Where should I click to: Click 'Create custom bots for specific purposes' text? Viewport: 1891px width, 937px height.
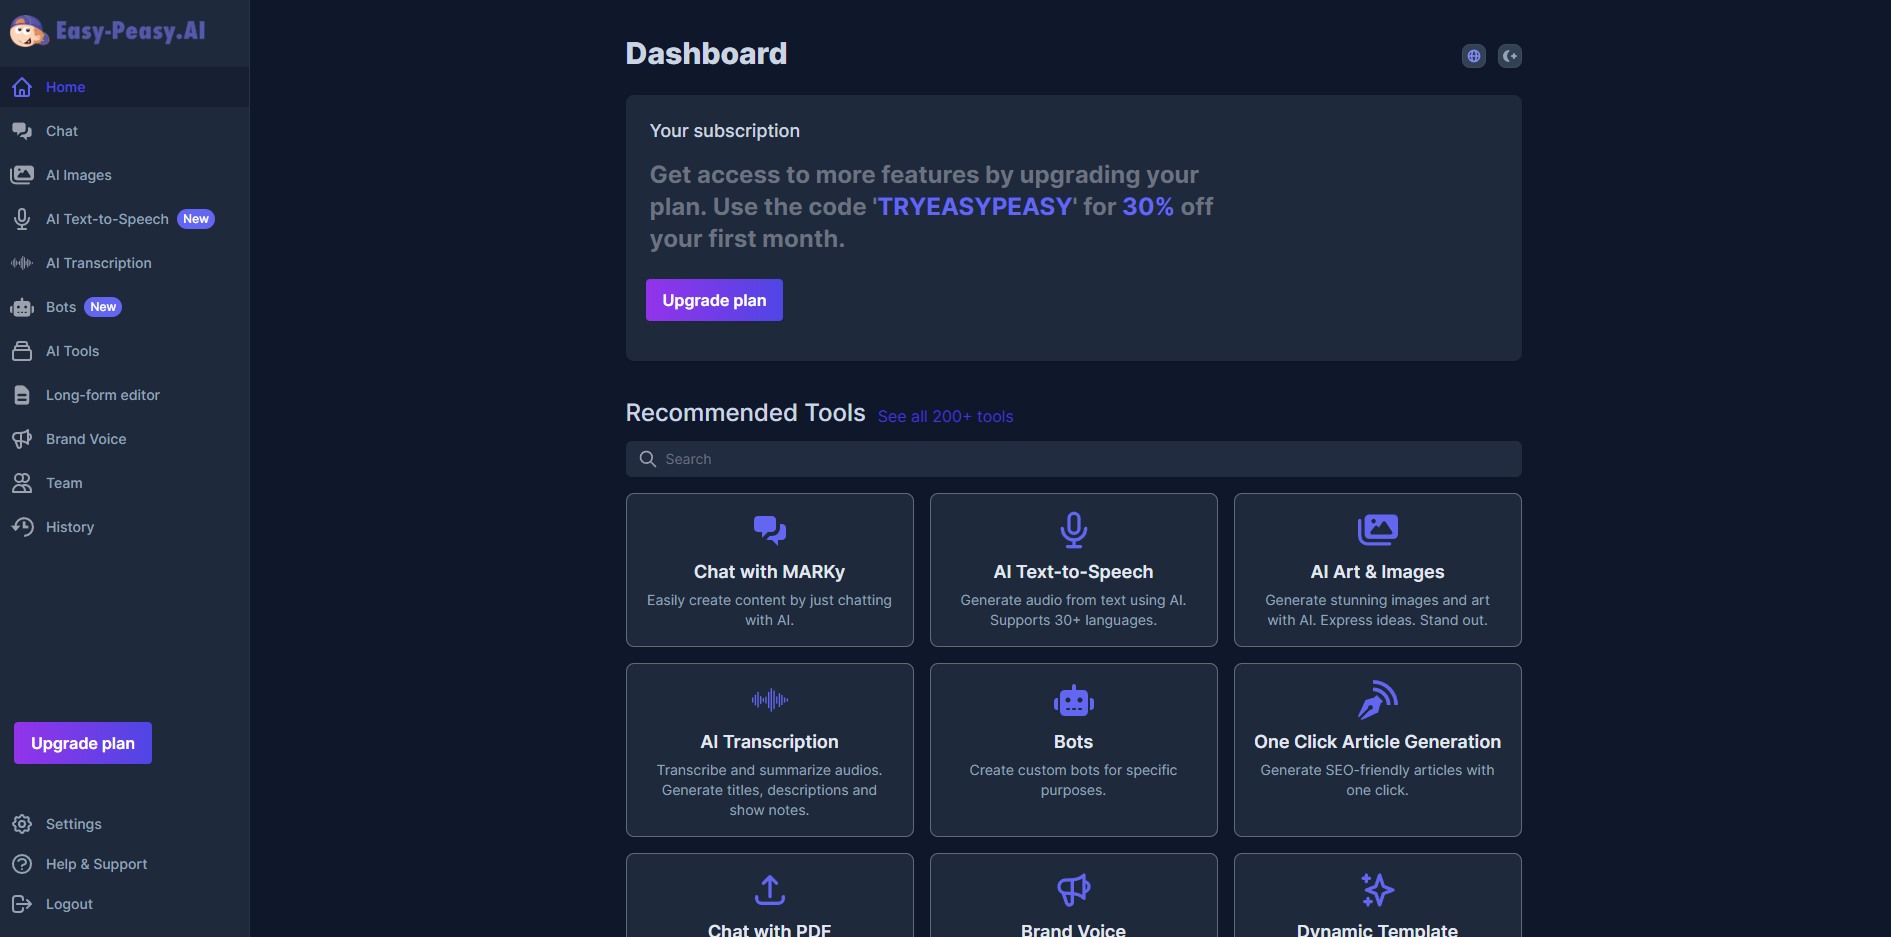[x=1074, y=780]
